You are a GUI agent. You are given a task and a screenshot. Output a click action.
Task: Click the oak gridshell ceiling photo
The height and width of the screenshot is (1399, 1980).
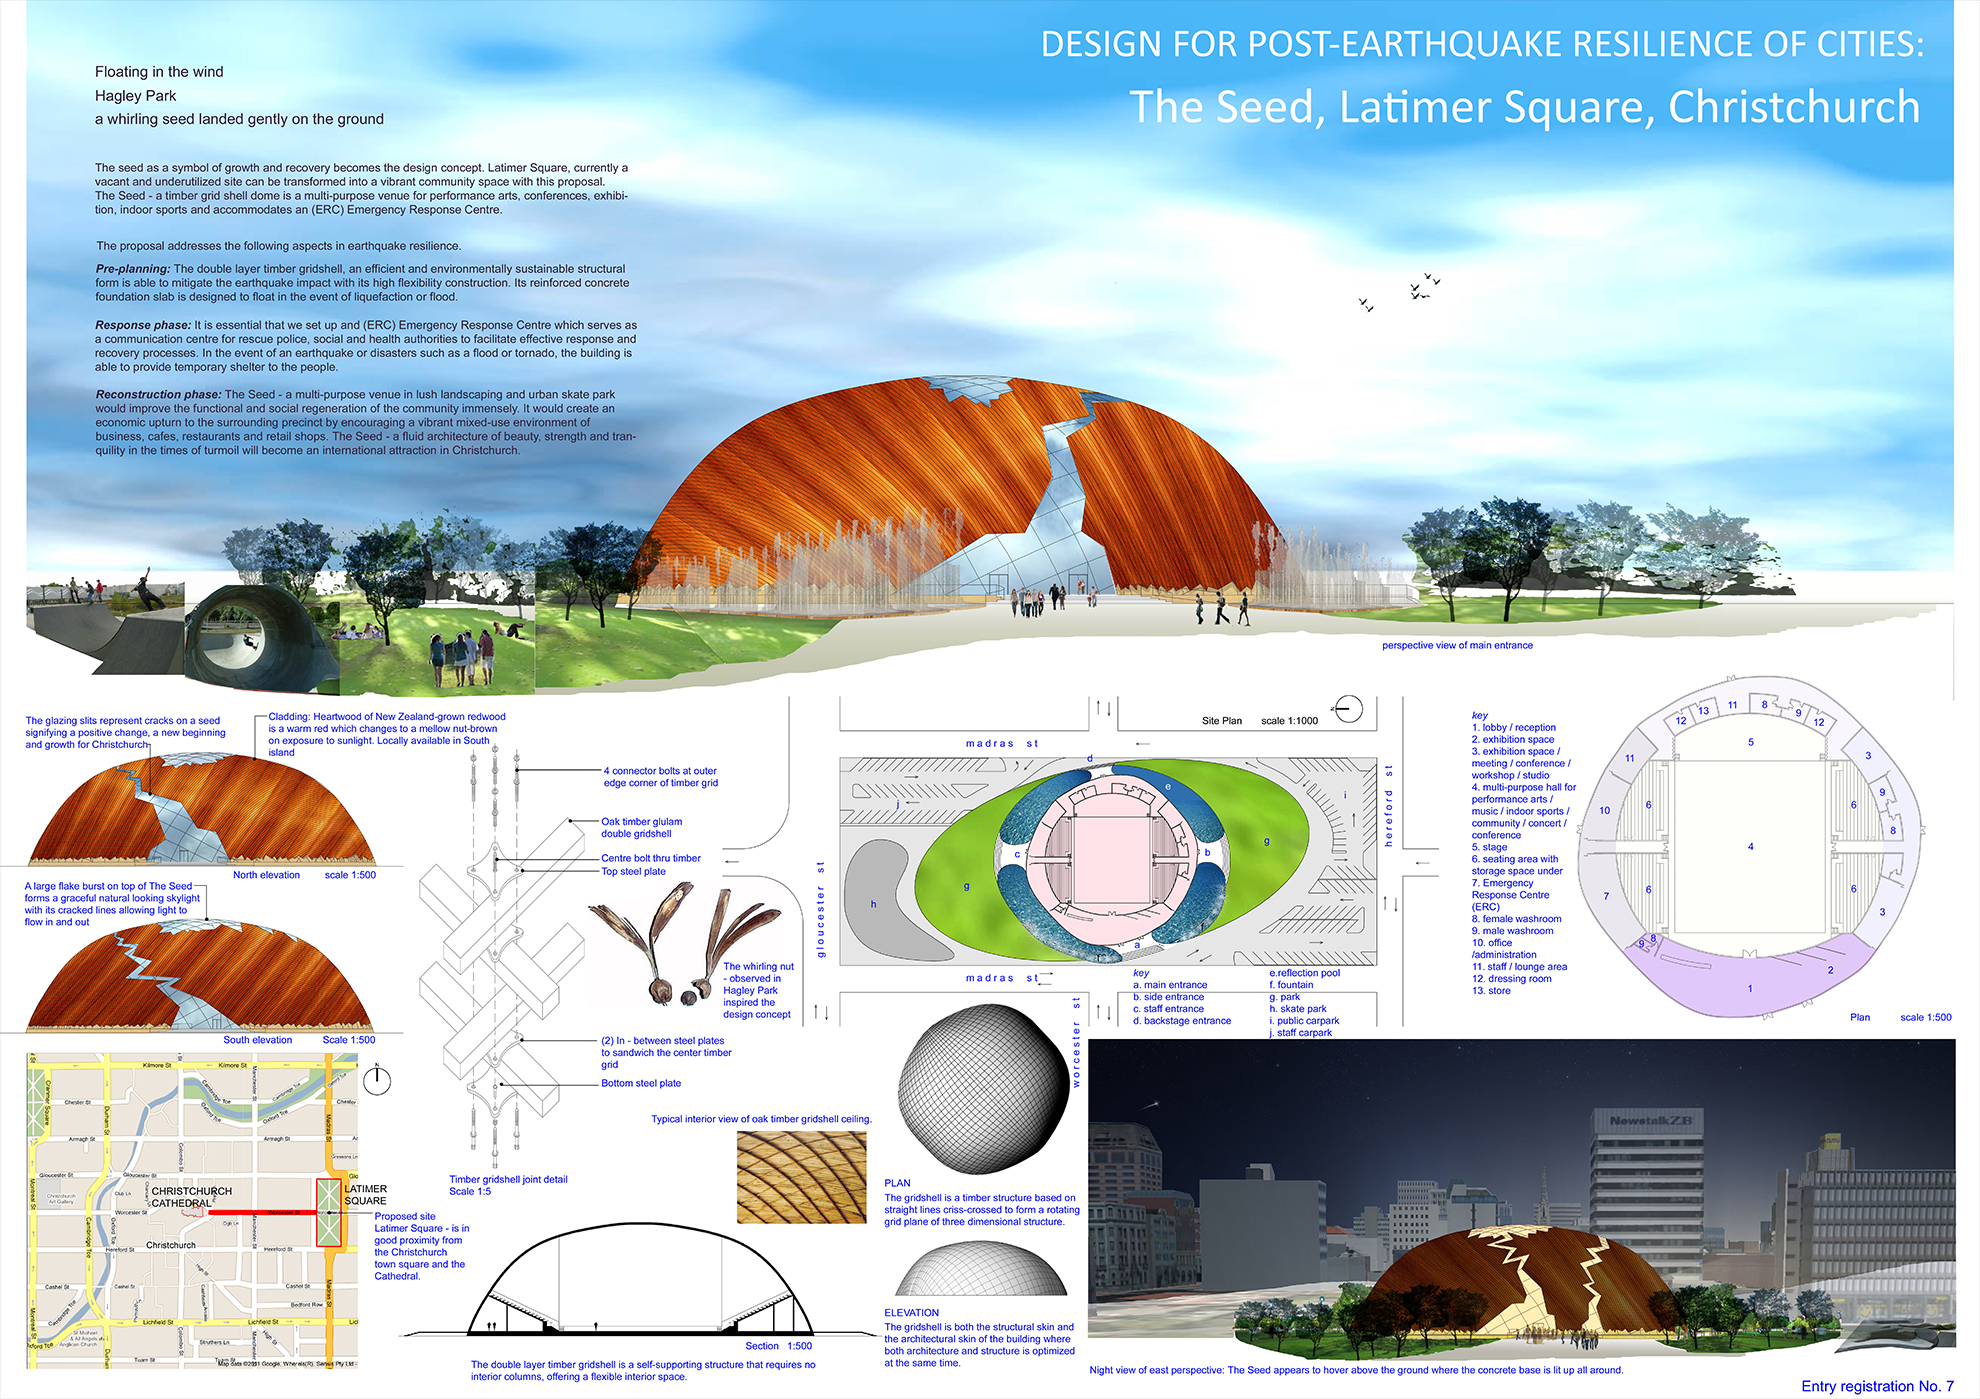[x=802, y=1177]
